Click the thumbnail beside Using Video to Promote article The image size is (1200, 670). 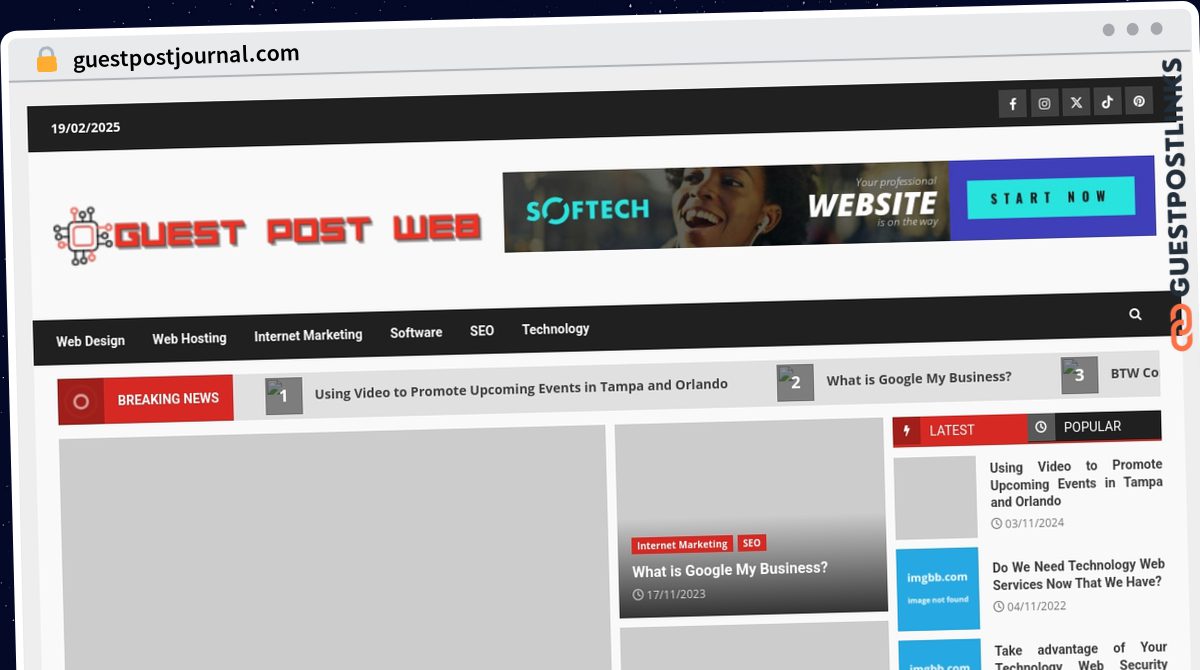coord(935,498)
